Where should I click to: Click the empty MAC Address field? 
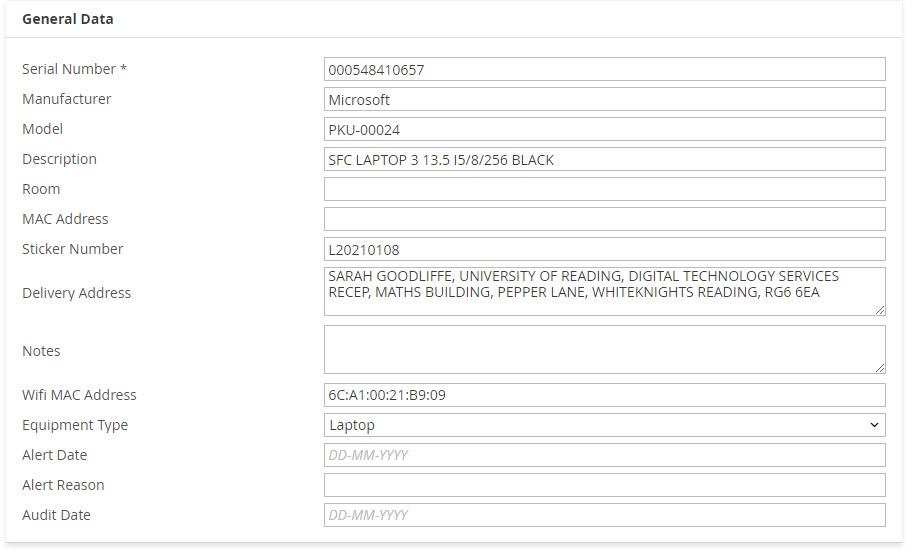click(x=604, y=219)
